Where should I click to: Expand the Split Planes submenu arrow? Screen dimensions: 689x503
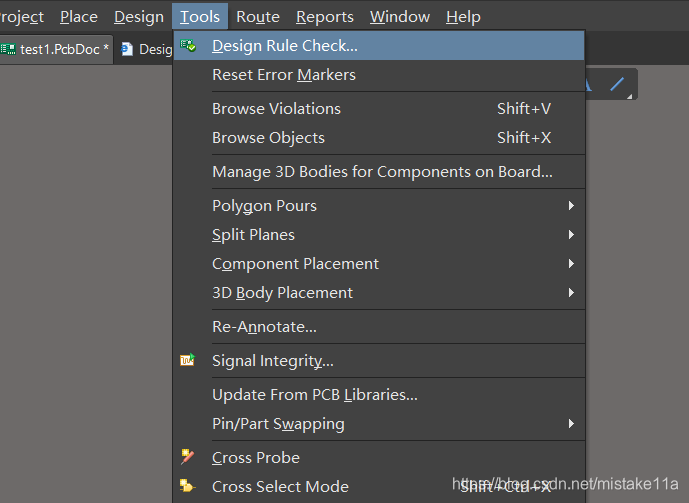[x=571, y=235]
